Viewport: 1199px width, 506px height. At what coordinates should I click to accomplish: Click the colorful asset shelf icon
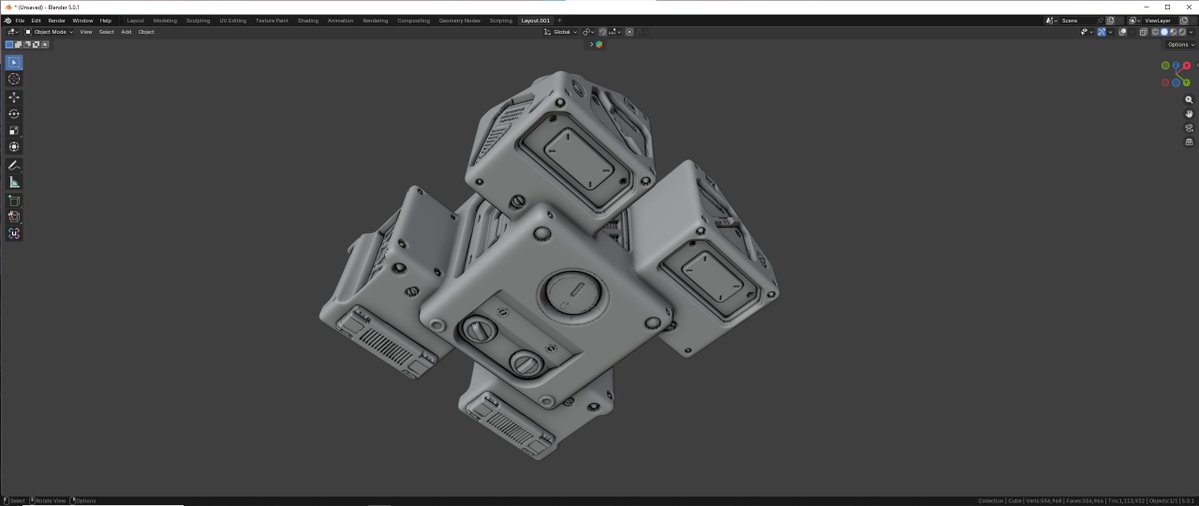pyautogui.click(x=599, y=44)
